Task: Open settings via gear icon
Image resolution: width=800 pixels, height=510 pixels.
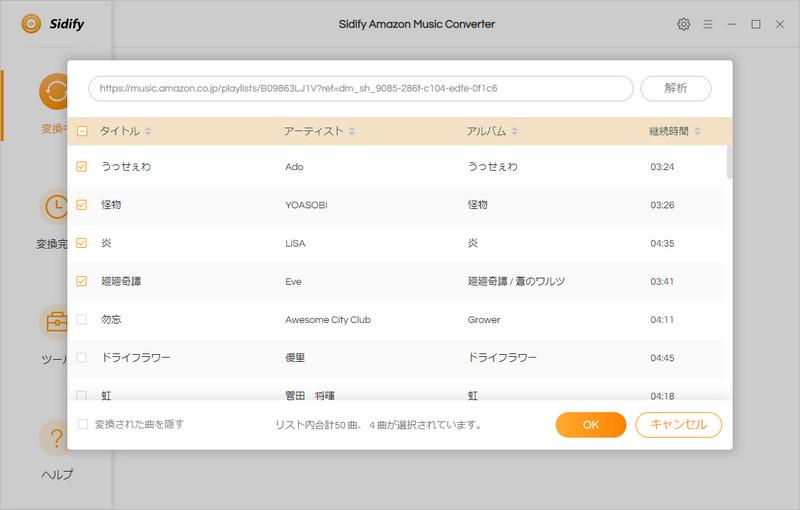Action: coord(683,24)
